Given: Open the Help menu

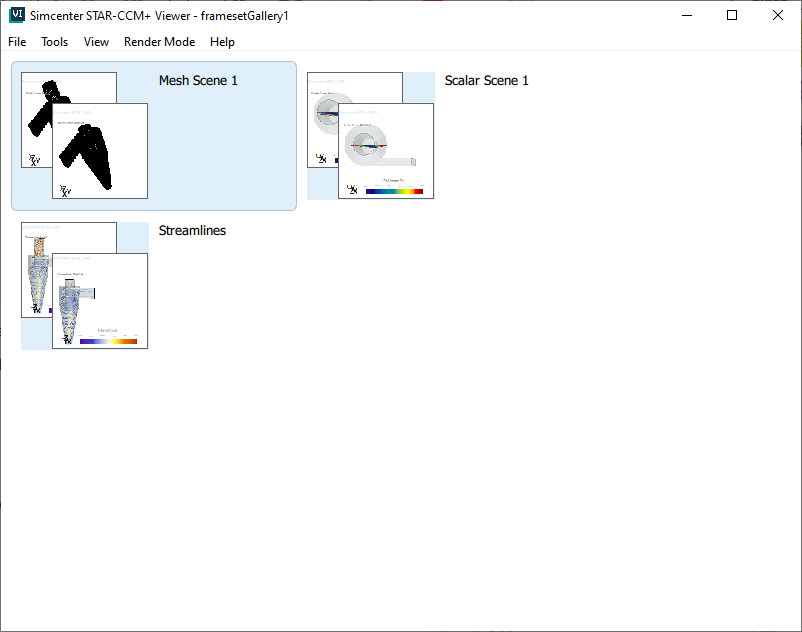Looking at the screenshot, I should [x=222, y=42].
